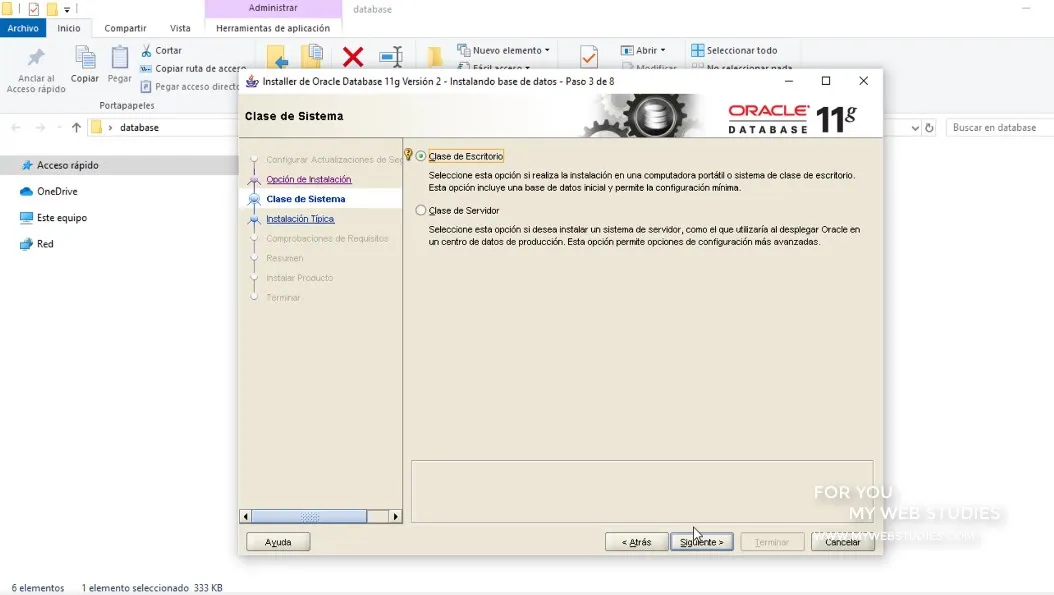
Task: Click the quick access toolbar properties check icon
Action: click(x=34, y=9)
